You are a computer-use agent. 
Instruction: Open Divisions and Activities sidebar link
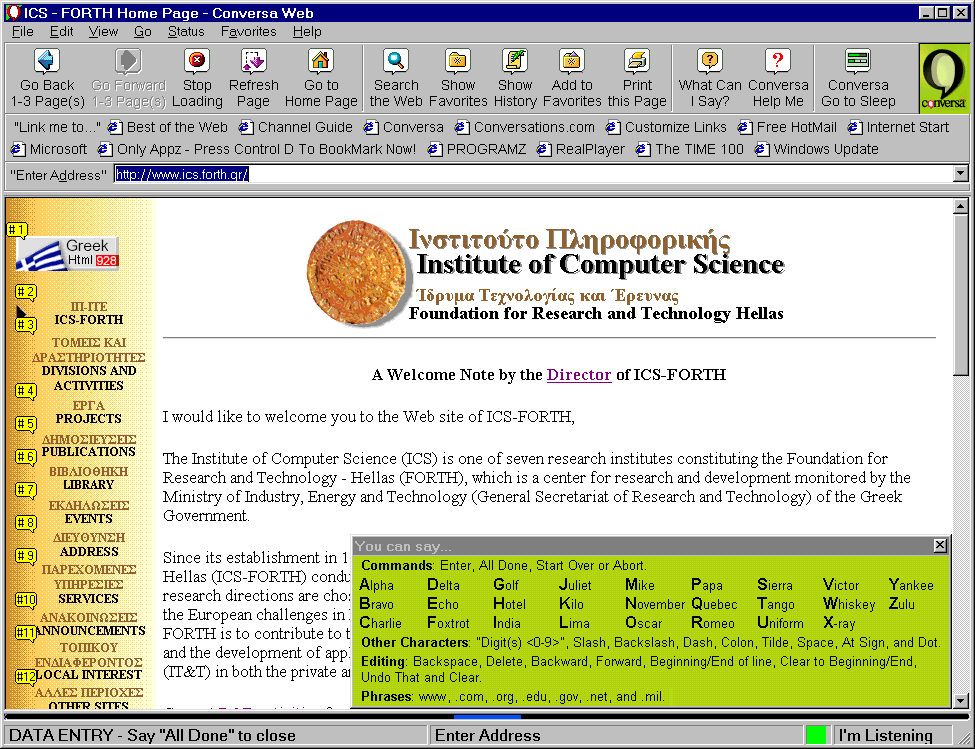coord(89,364)
